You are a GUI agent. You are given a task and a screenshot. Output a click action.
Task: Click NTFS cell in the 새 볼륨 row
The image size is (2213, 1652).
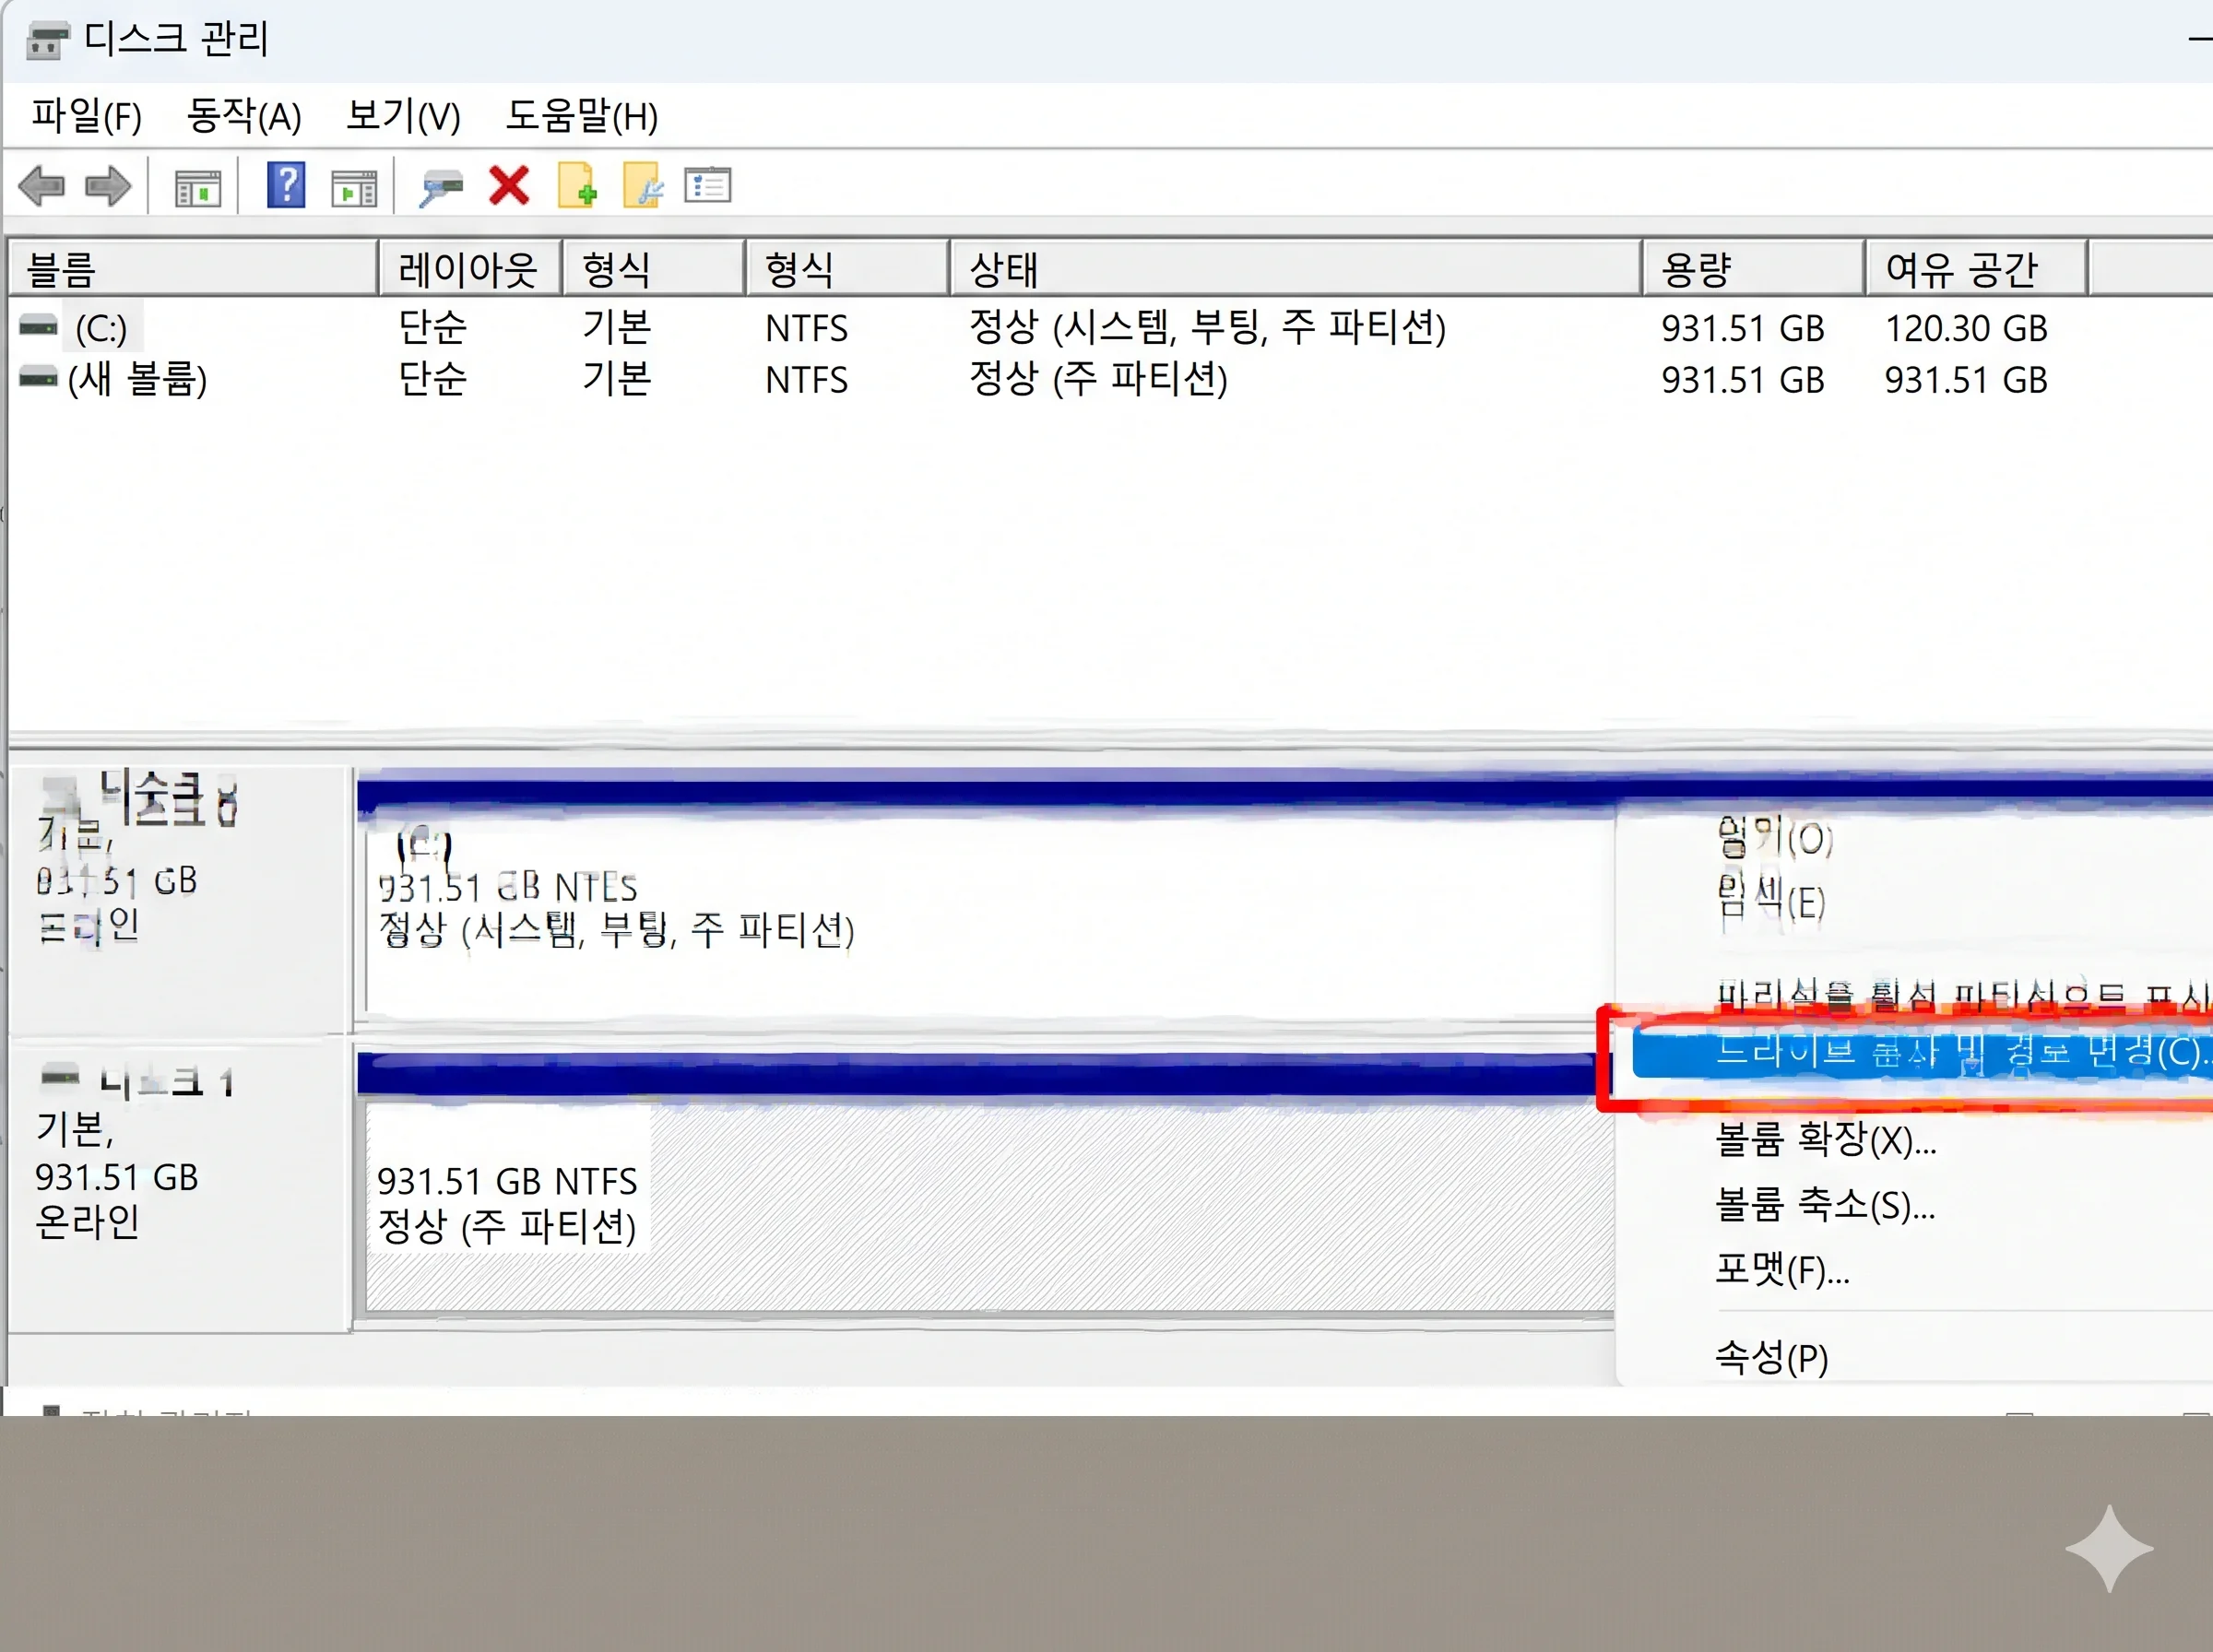pos(806,381)
